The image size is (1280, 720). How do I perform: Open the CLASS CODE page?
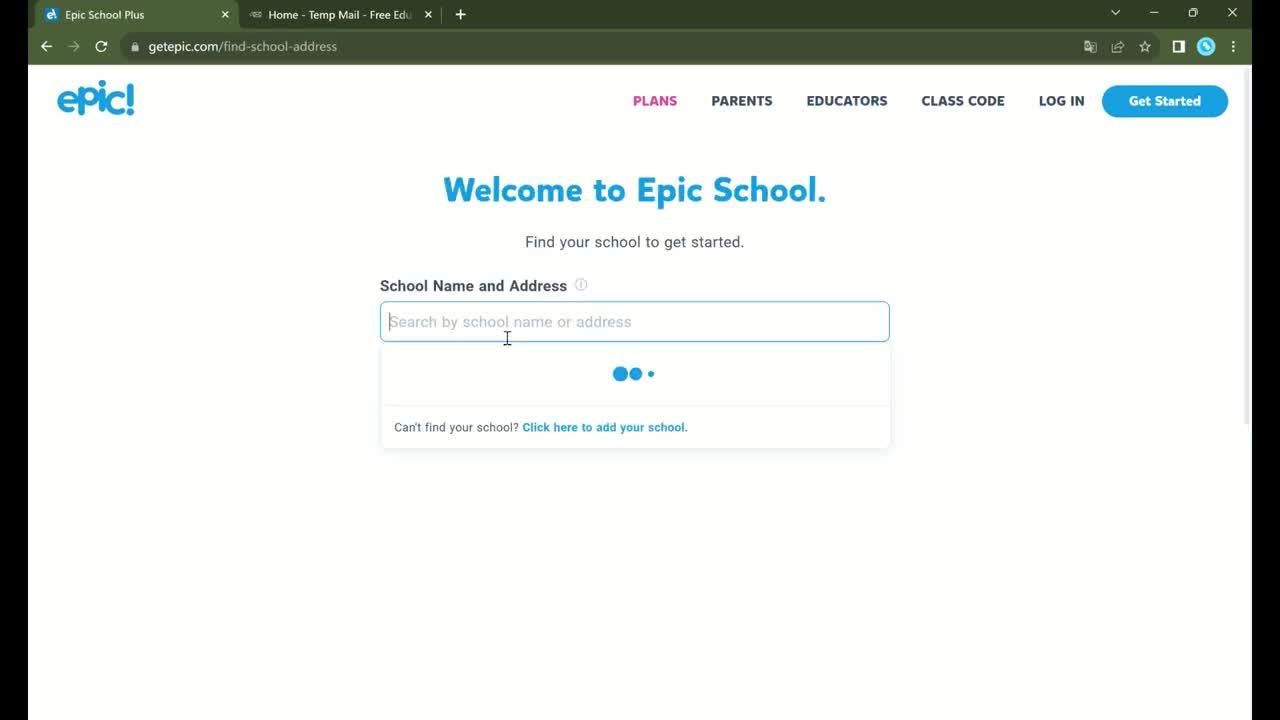pos(962,100)
